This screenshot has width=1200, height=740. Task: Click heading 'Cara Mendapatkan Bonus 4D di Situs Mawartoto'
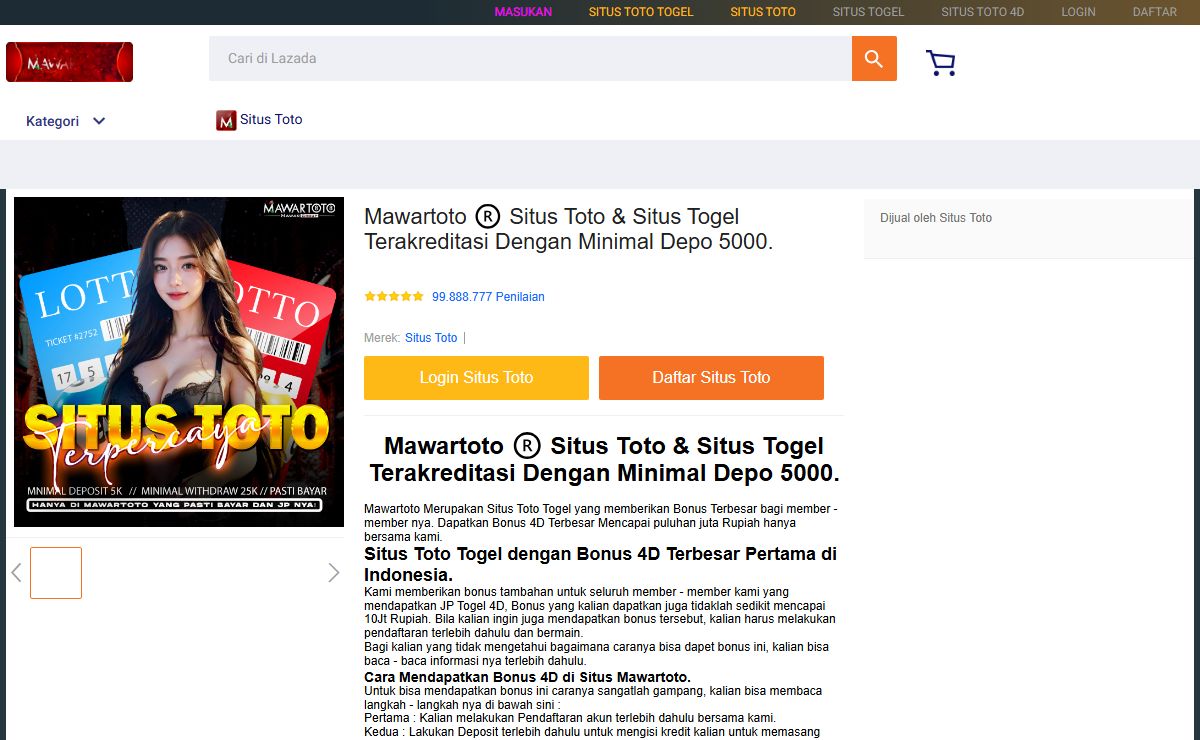coord(527,677)
